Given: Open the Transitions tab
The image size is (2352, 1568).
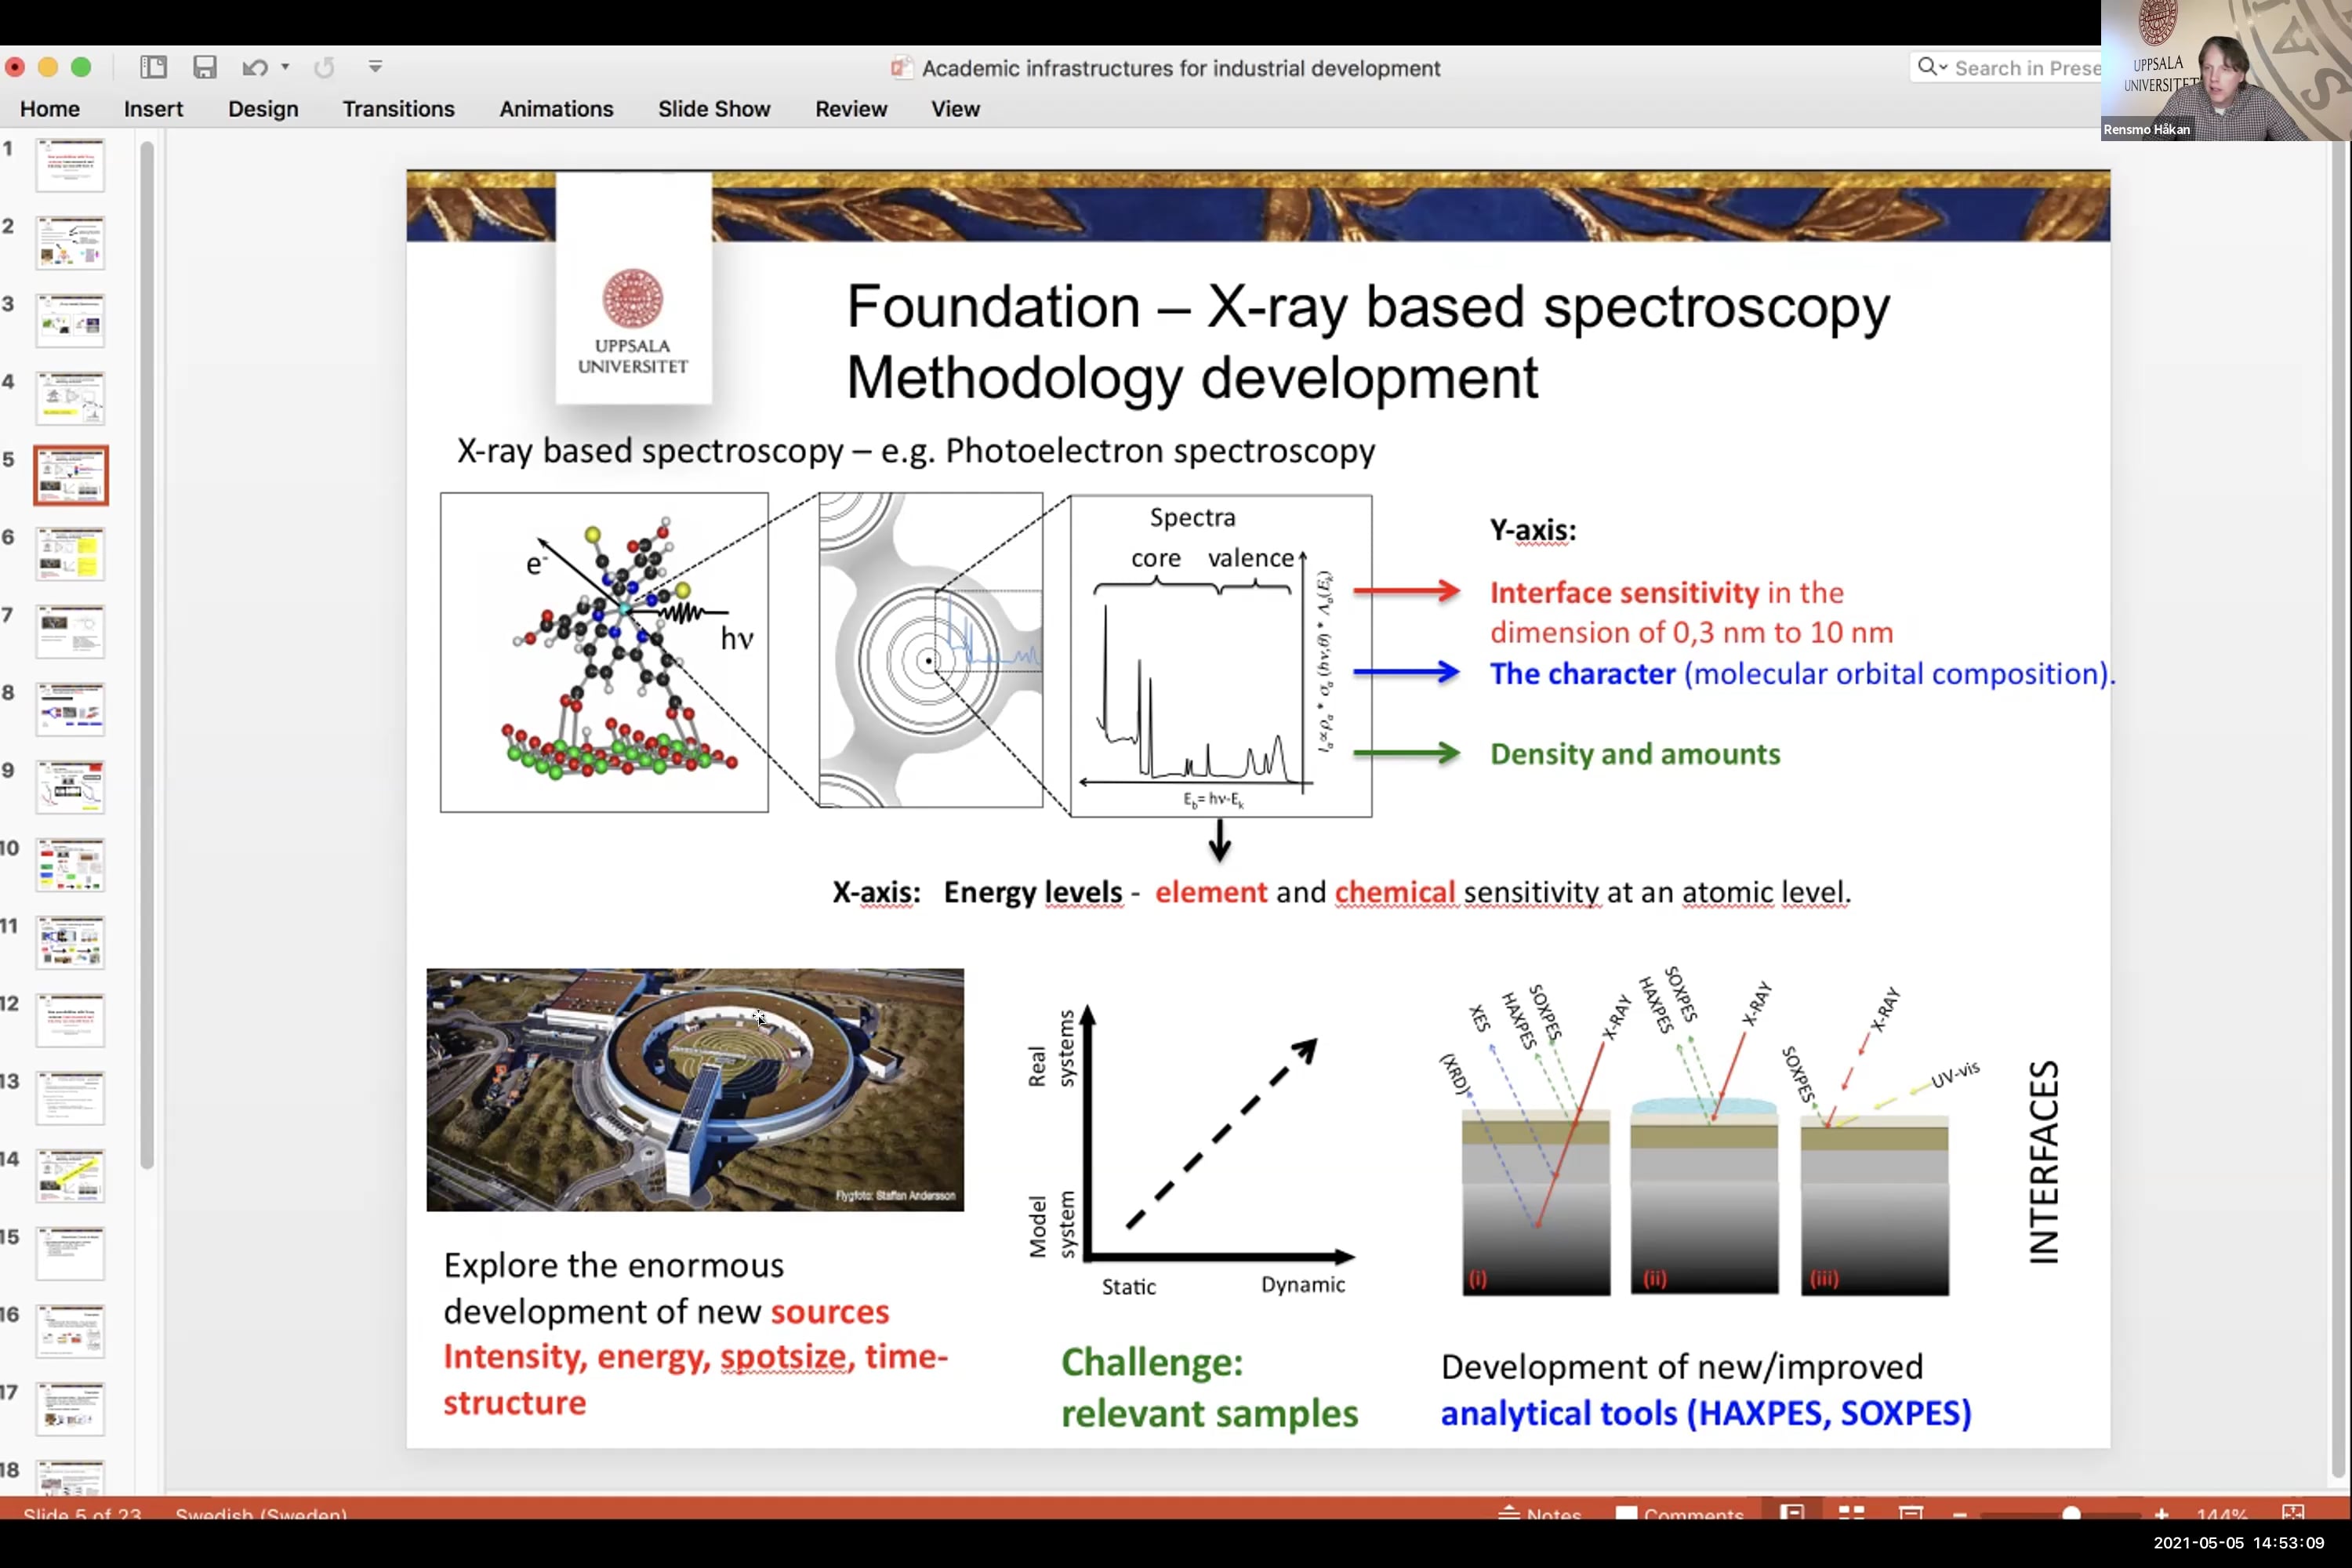Looking at the screenshot, I should coord(398,108).
